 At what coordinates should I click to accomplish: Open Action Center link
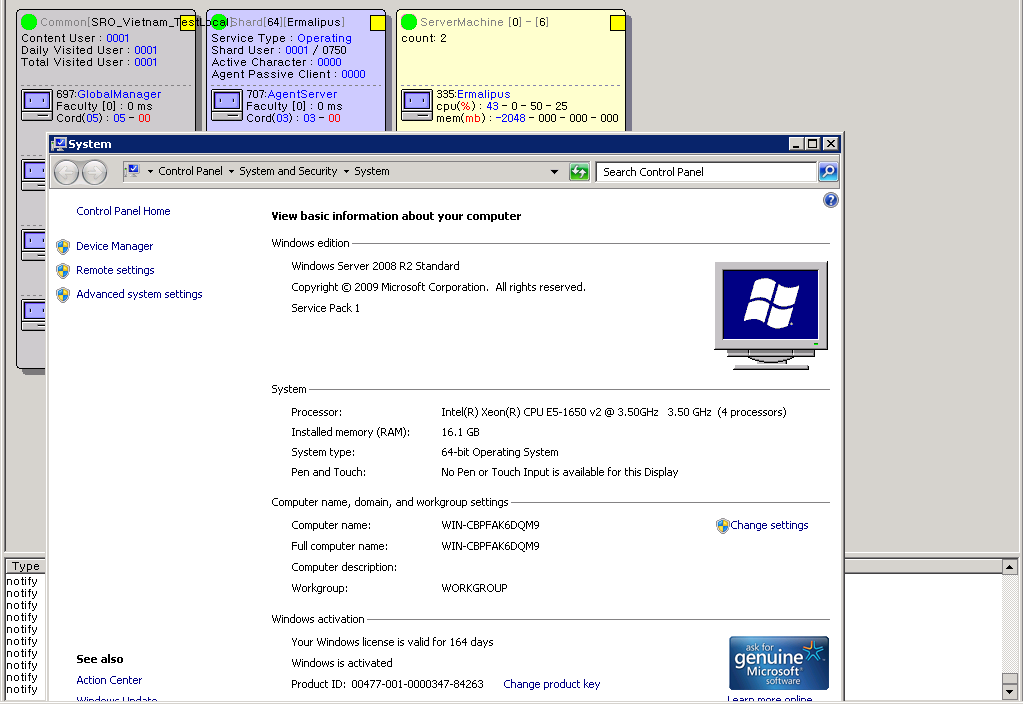click(x=109, y=680)
